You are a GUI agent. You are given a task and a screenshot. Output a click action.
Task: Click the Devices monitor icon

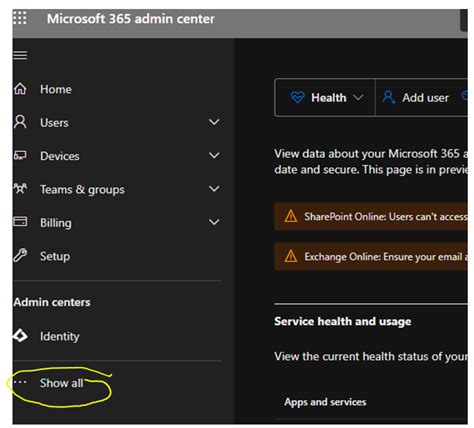[20, 155]
